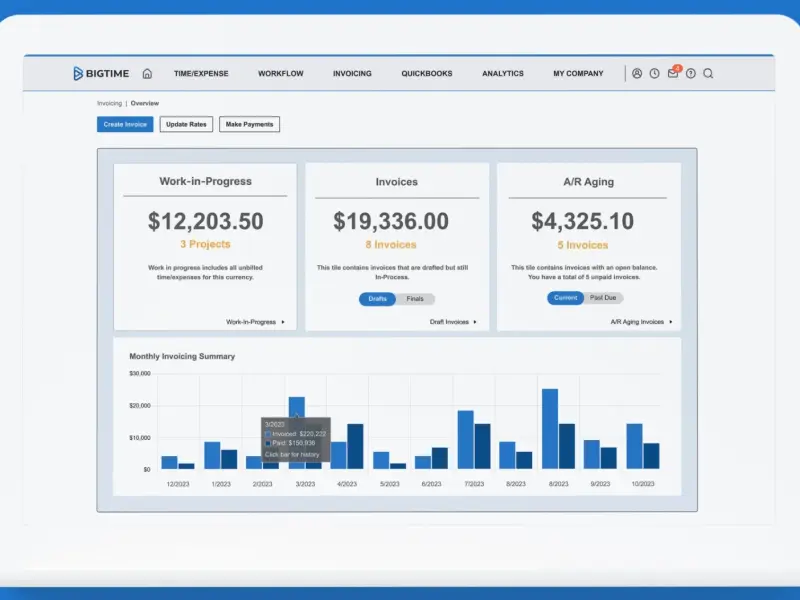Open the timer clock icon

[x=655, y=73]
